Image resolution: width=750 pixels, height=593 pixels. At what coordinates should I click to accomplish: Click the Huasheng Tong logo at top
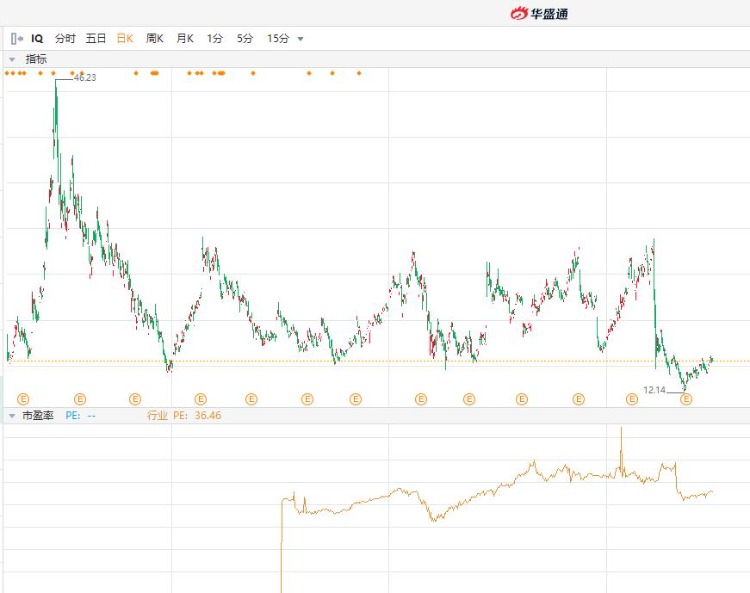pyautogui.click(x=539, y=13)
